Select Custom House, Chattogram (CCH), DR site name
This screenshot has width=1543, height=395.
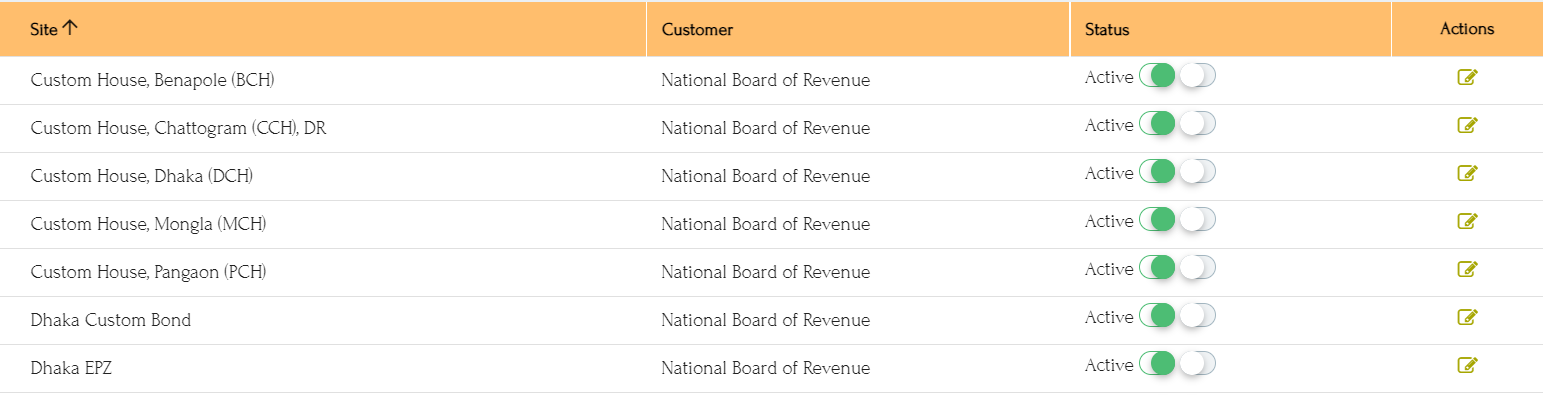click(178, 128)
